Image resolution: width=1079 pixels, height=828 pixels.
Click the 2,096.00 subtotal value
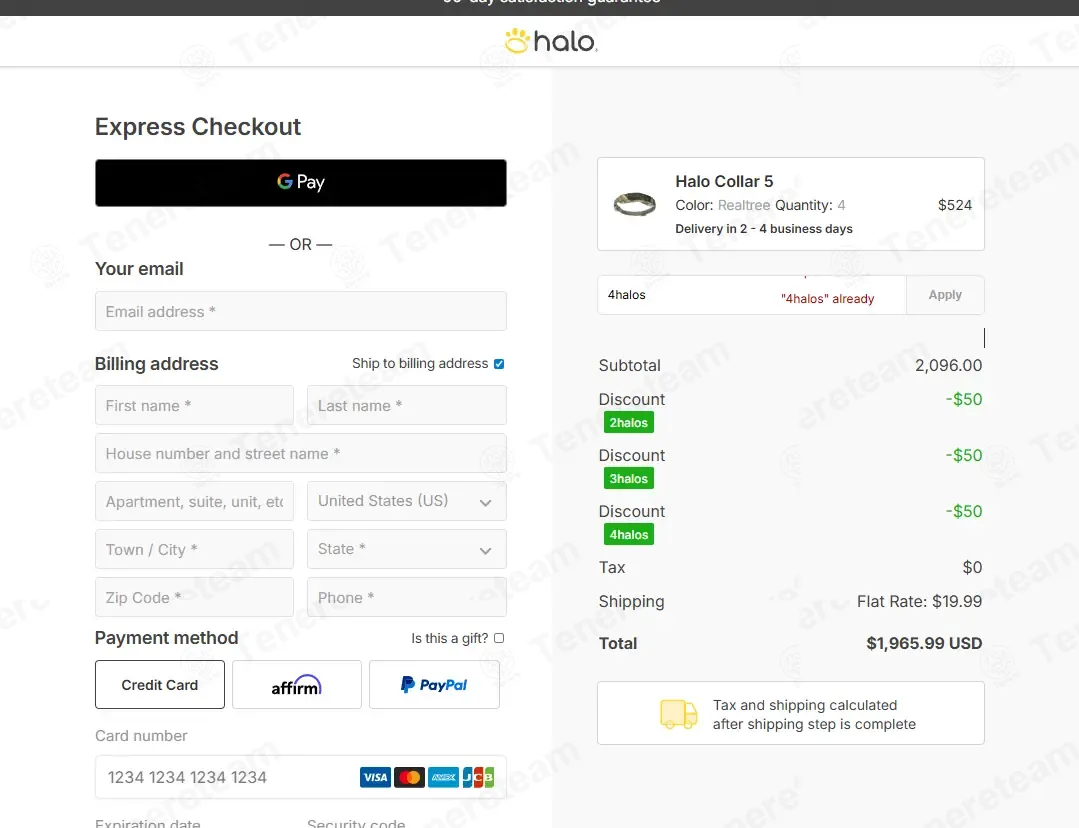coord(948,365)
